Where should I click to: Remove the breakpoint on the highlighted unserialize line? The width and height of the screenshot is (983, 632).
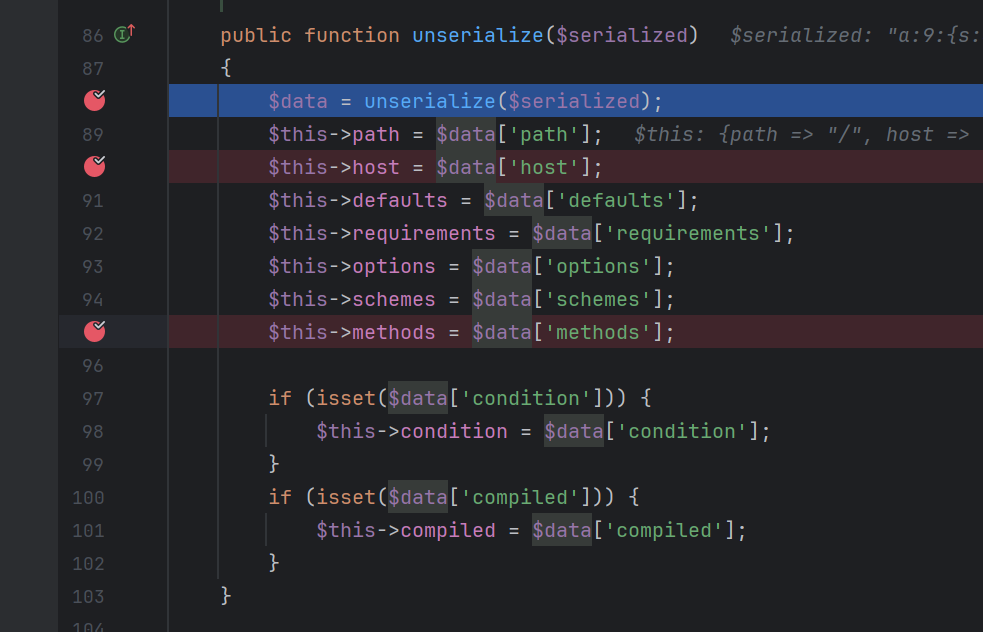click(x=95, y=100)
